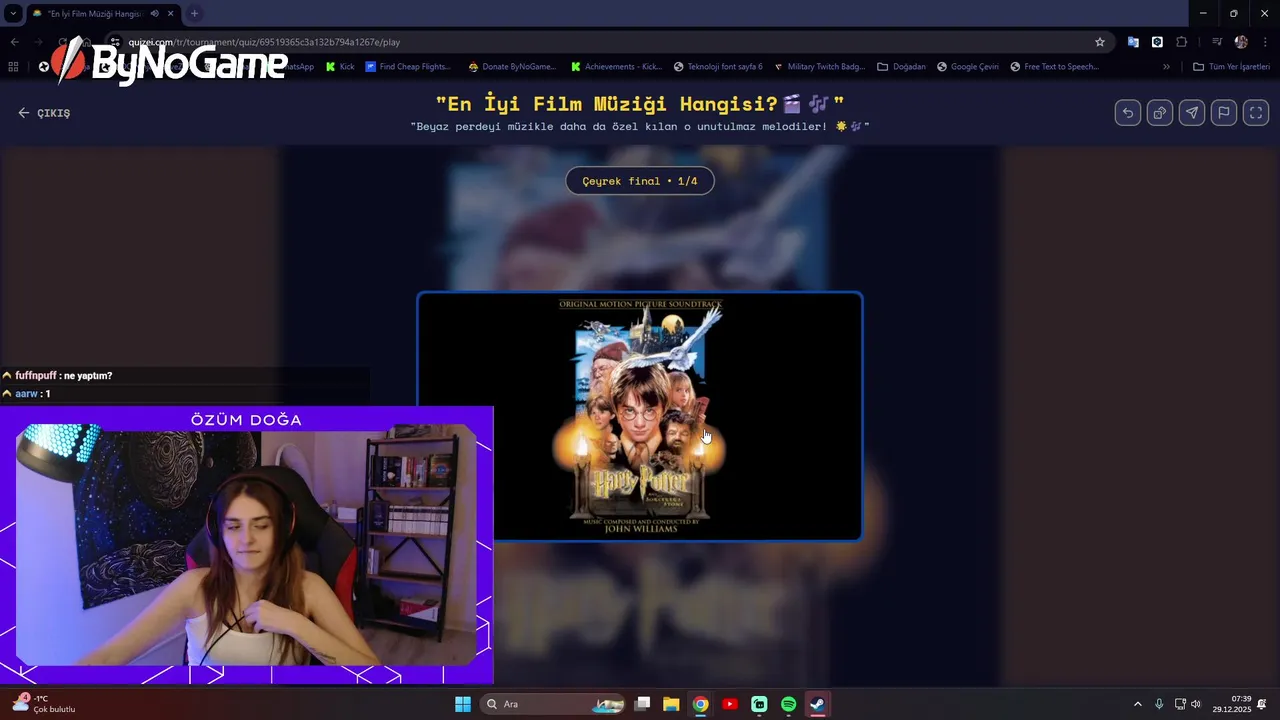Open the 'Find Cheap Flights...' bookmark
This screenshot has height=720, width=1280.
[x=408, y=67]
